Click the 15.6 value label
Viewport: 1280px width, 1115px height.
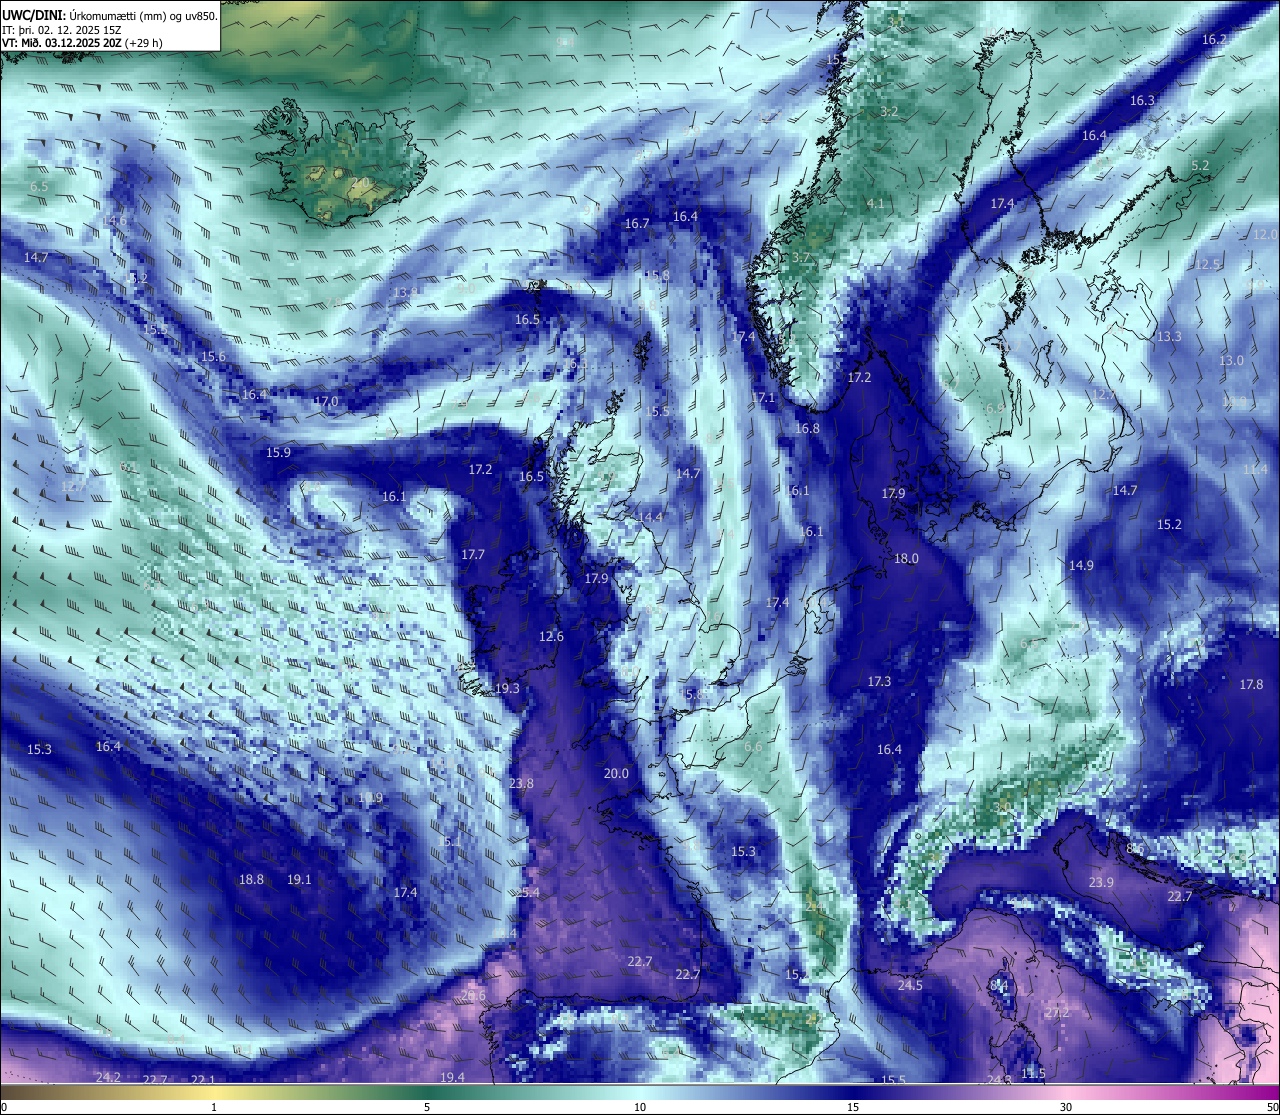(213, 357)
